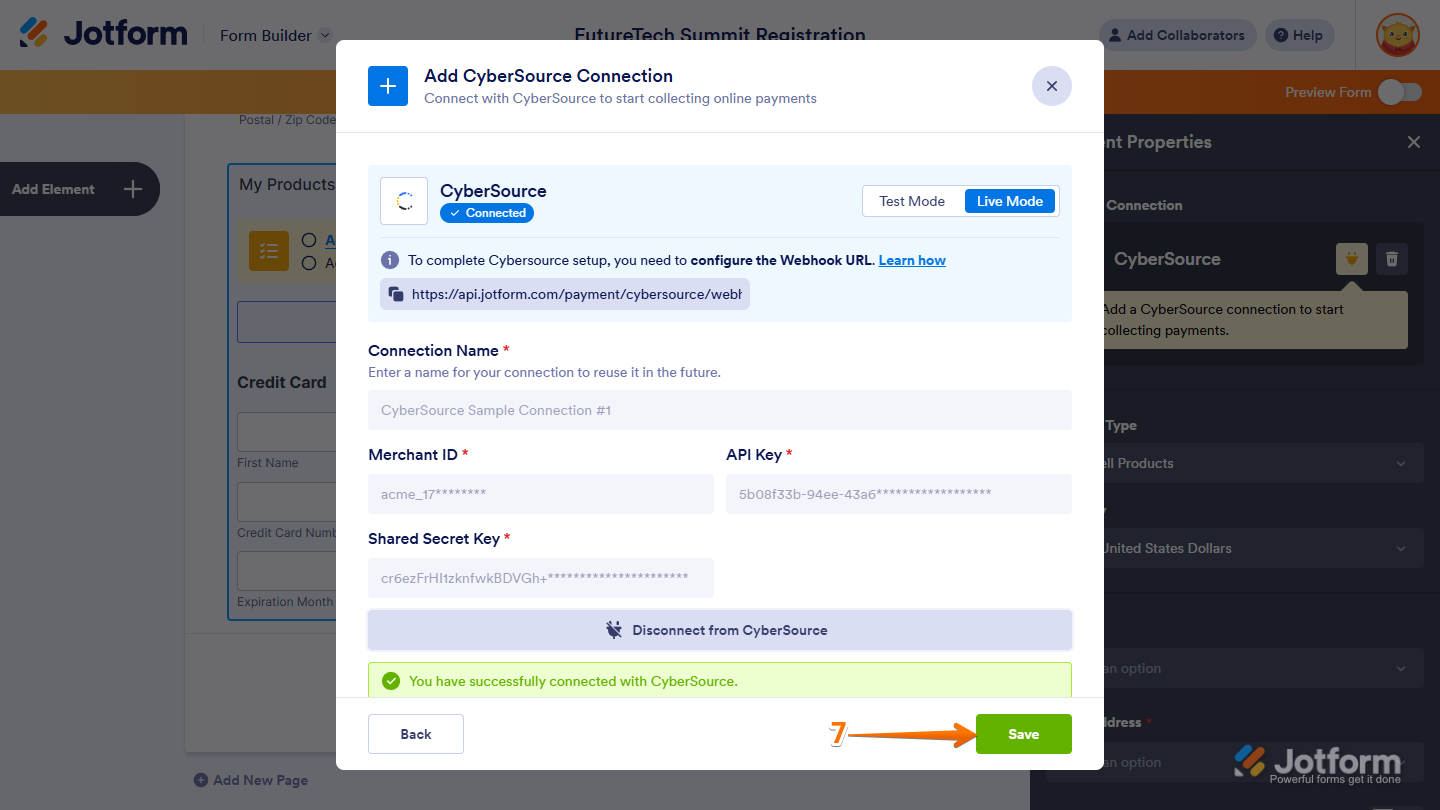Open the Learn how link

[x=912, y=260]
